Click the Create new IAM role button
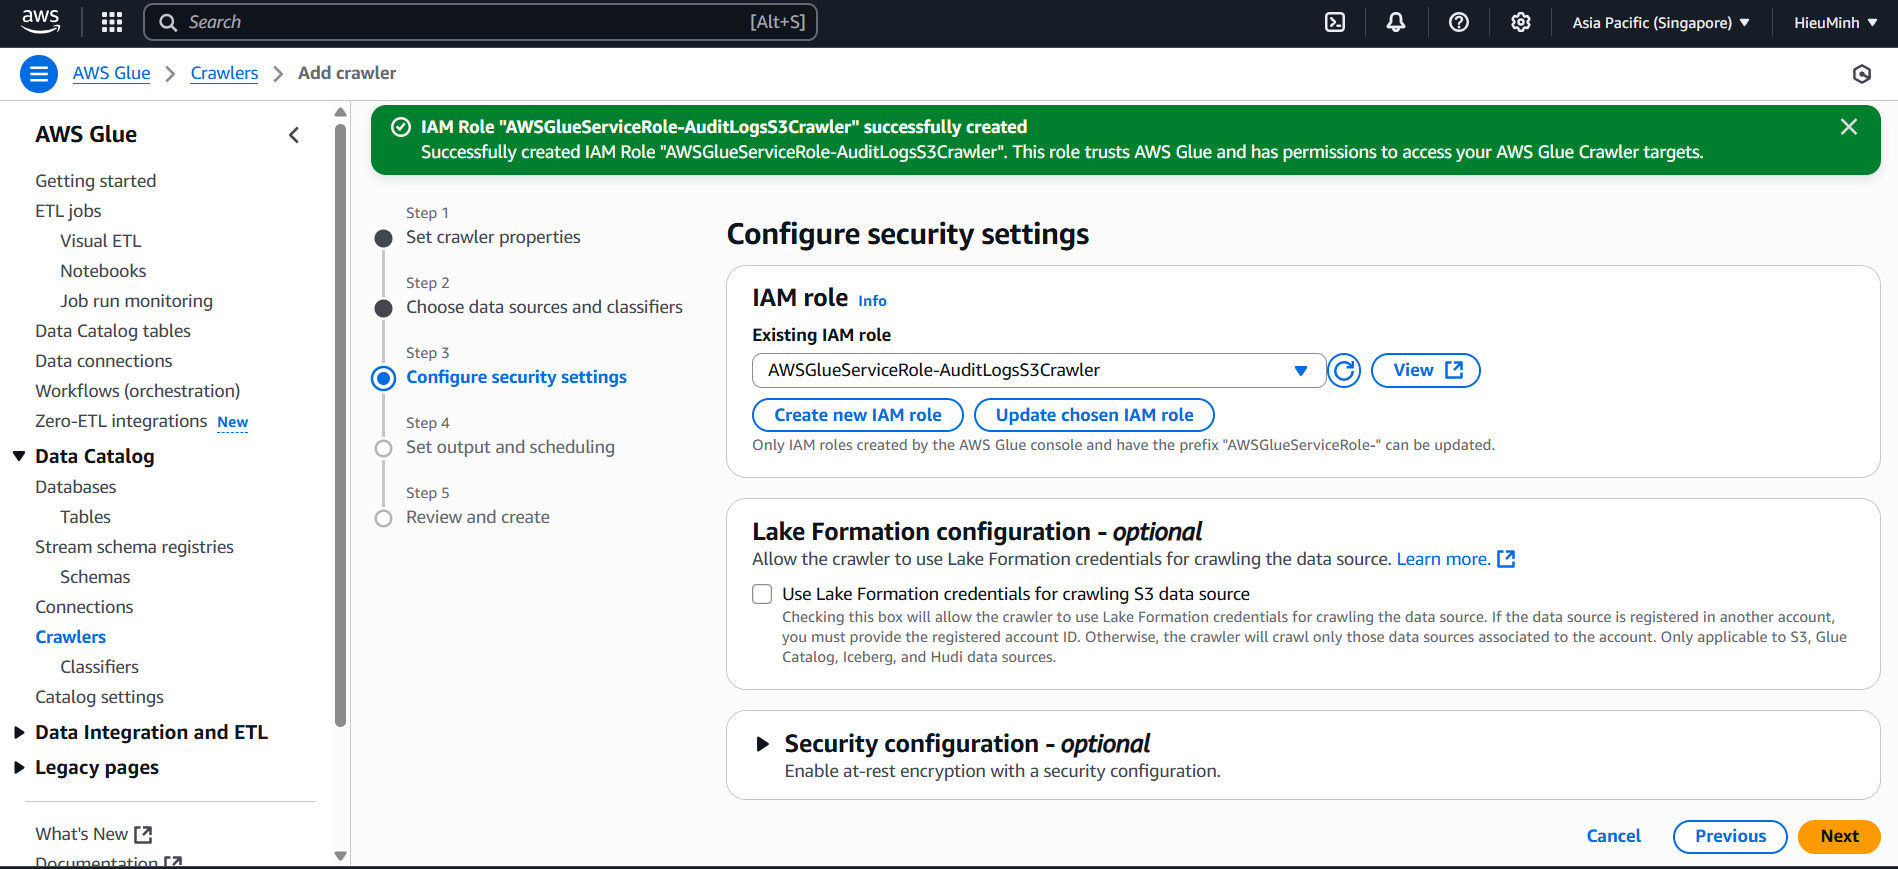The image size is (1898, 869). pyautogui.click(x=858, y=415)
